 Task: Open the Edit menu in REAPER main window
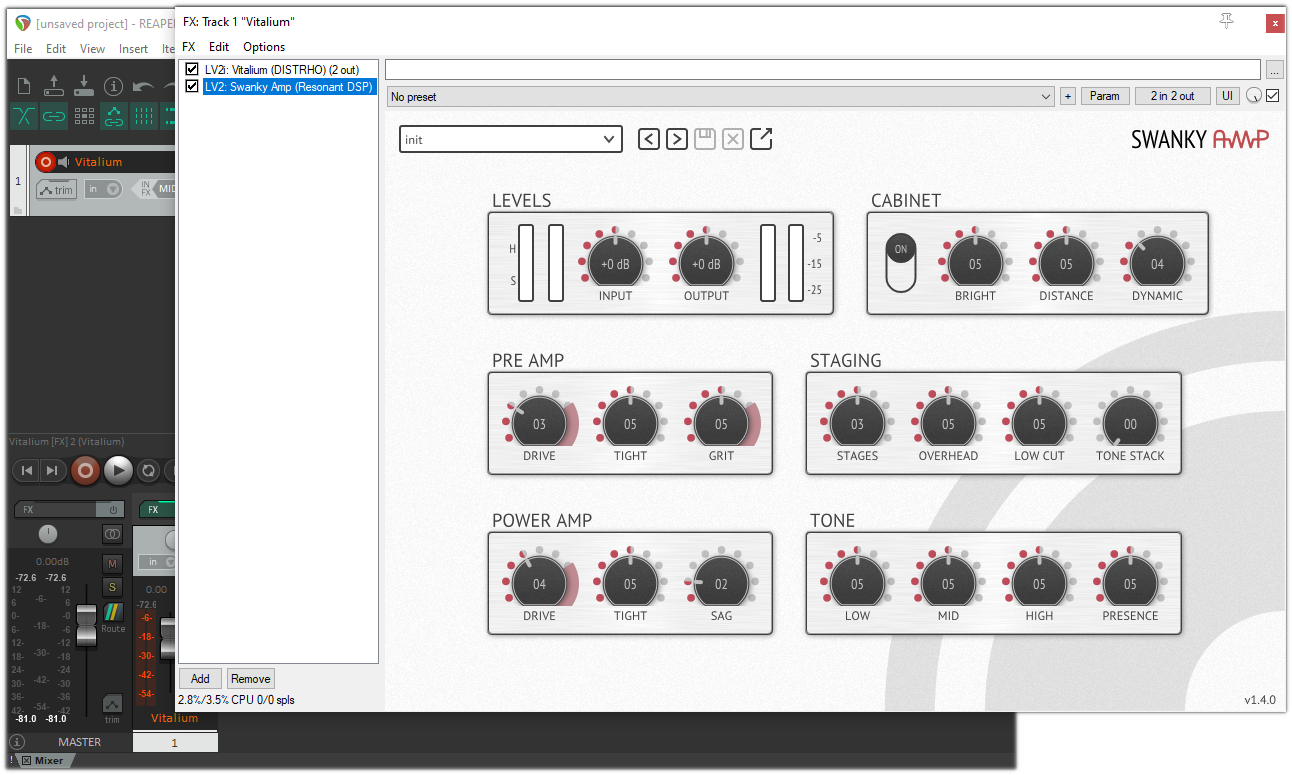coord(56,48)
